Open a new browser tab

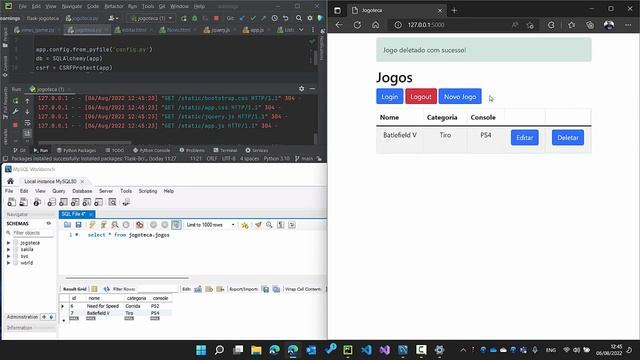point(454,11)
